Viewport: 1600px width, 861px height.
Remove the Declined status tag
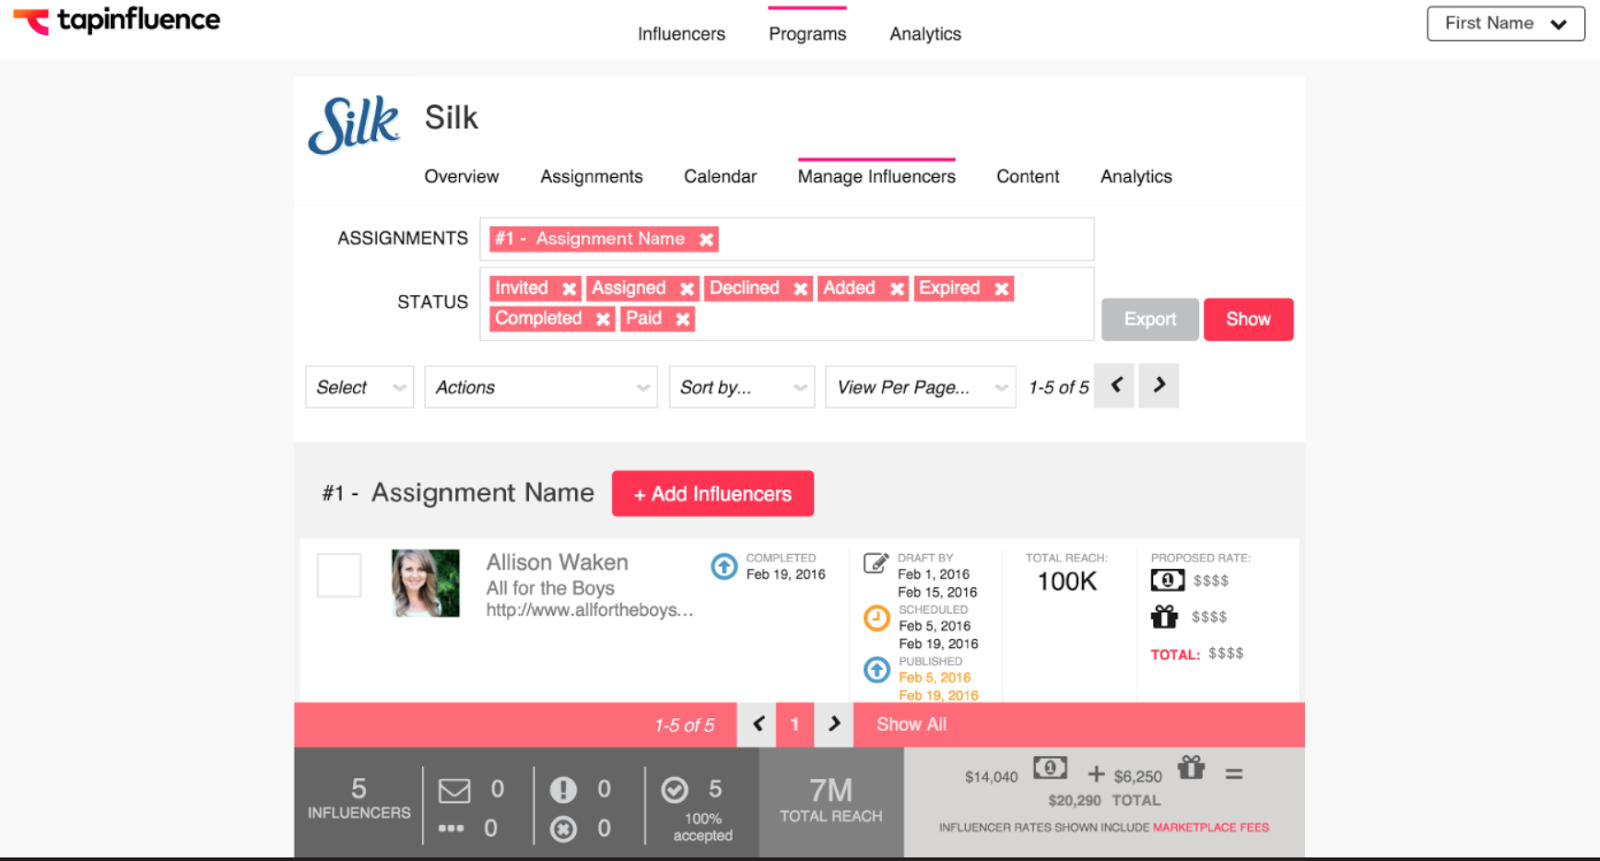coord(800,289)
